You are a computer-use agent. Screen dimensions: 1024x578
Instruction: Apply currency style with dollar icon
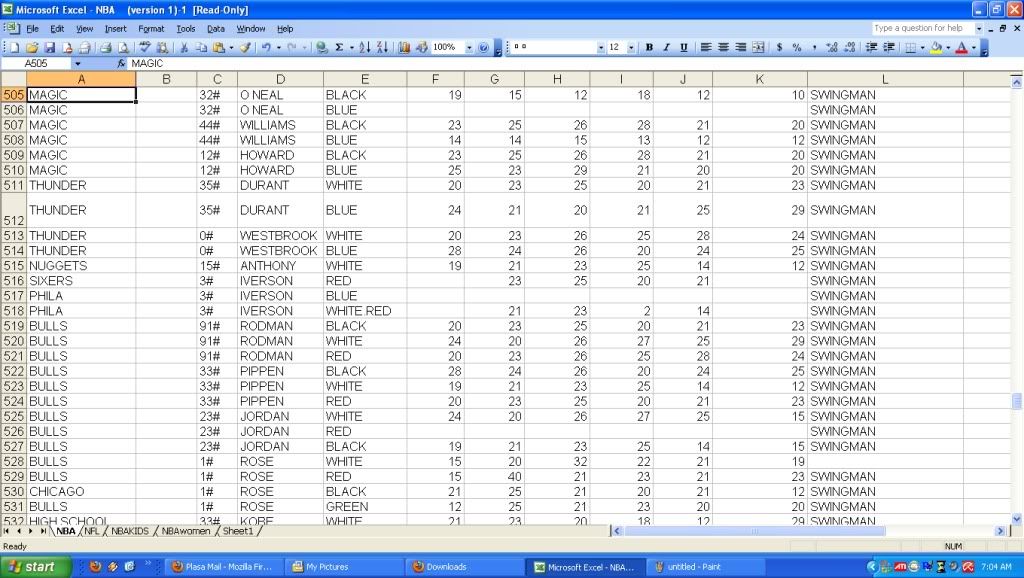point(779,48)
